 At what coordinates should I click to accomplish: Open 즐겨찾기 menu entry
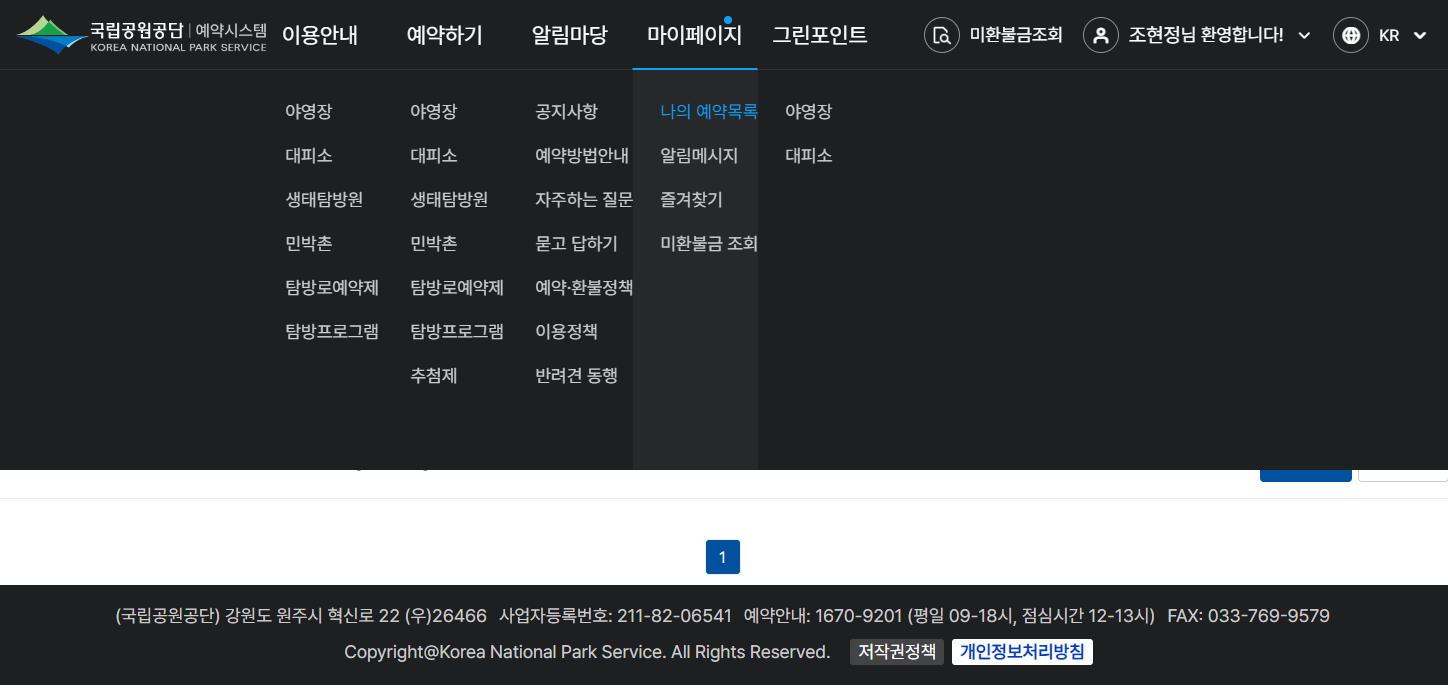pos(691,200)
